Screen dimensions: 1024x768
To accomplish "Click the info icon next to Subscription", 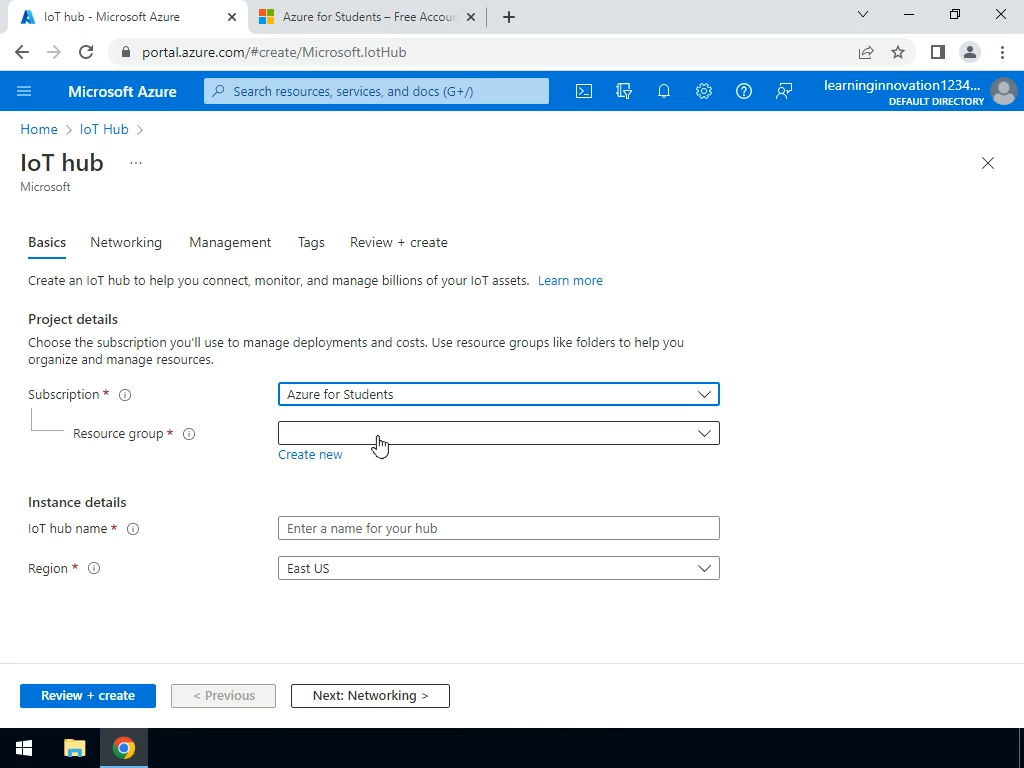I will click(125, 395).
